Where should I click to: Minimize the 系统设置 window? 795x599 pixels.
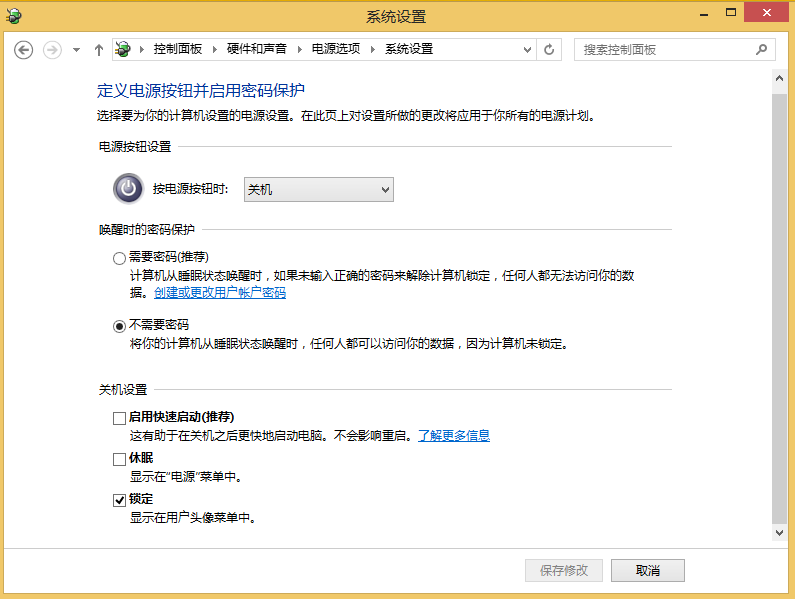point(704,13)
